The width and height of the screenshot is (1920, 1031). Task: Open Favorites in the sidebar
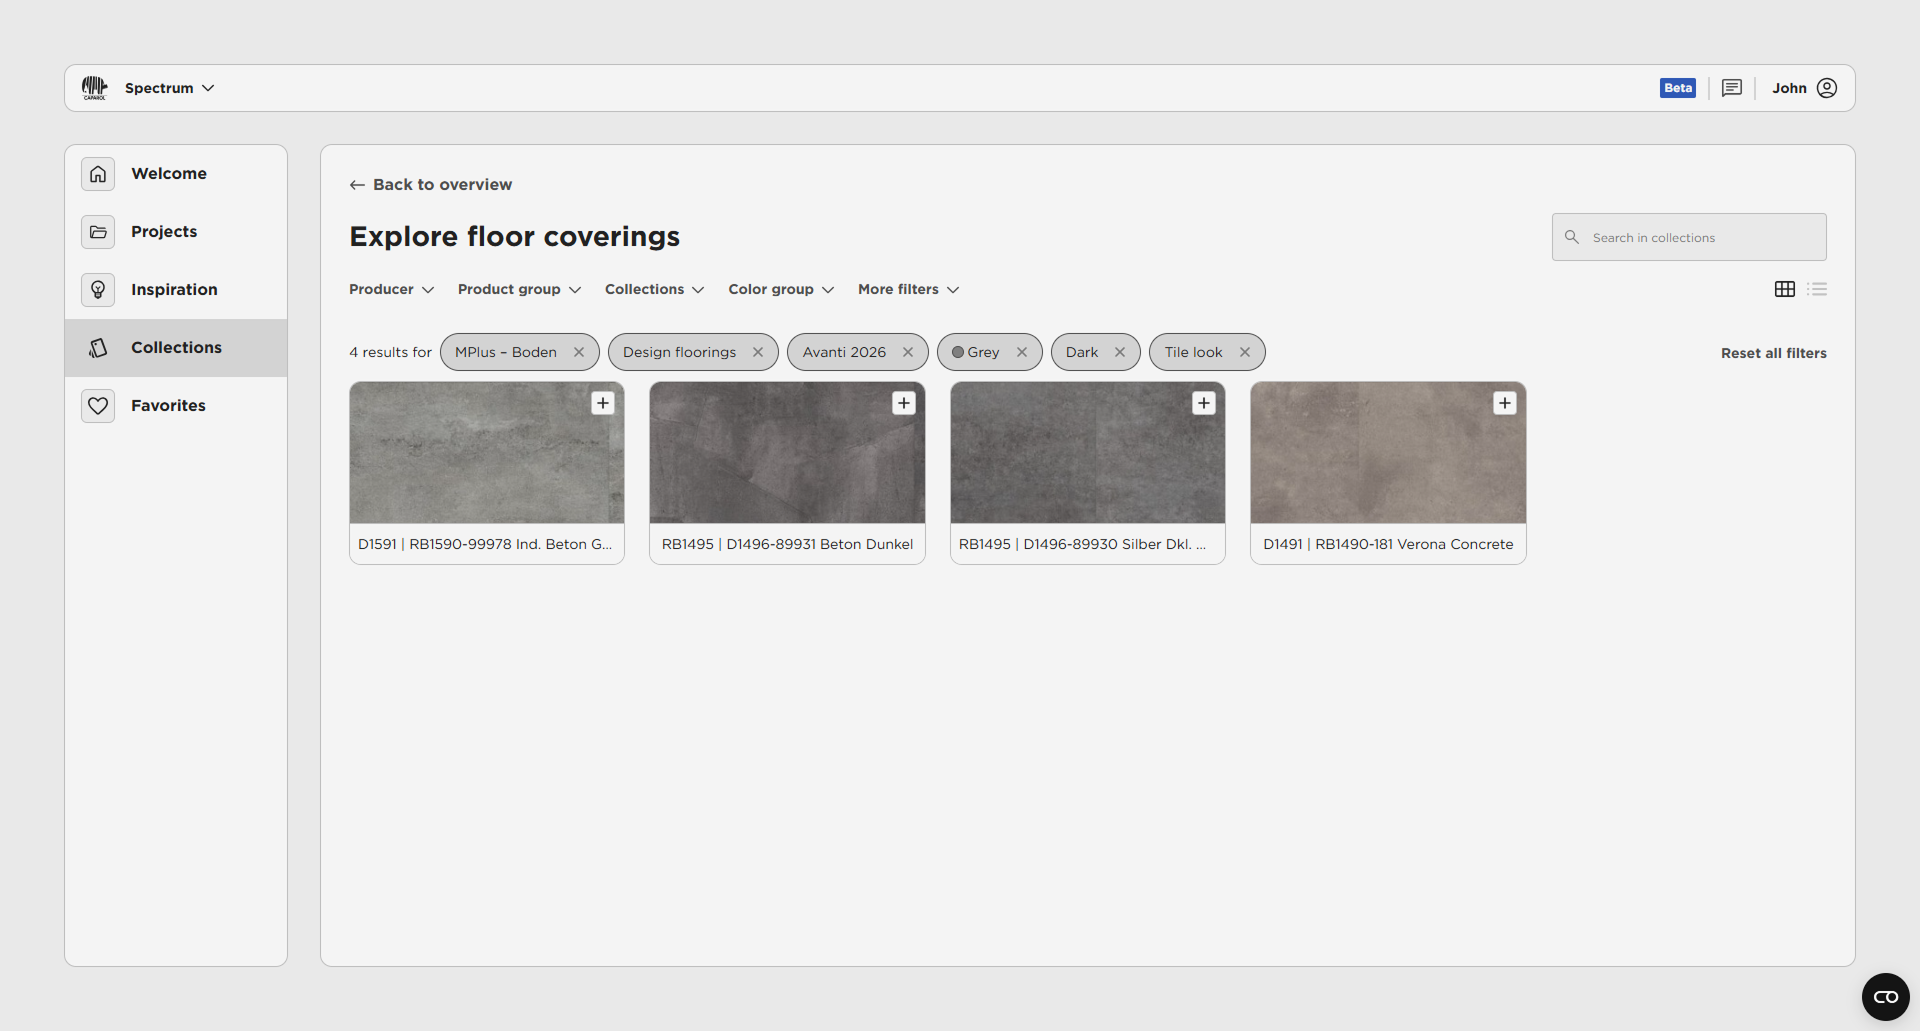[168, 406]
